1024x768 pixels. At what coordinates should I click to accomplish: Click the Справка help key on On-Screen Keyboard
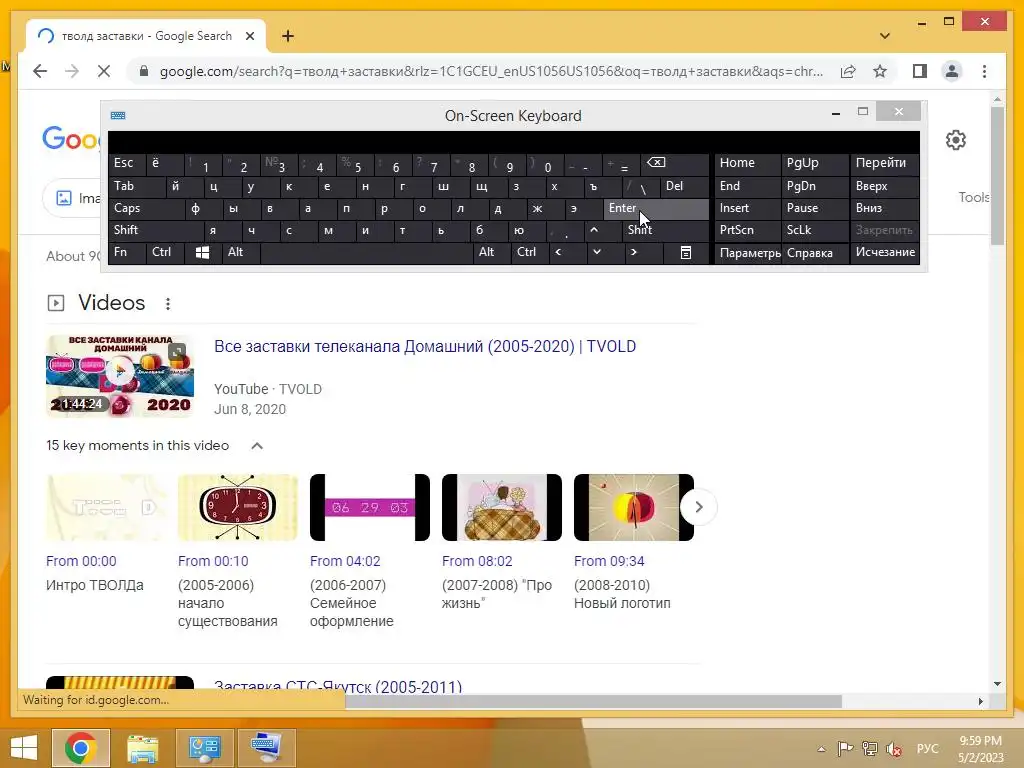814,253
